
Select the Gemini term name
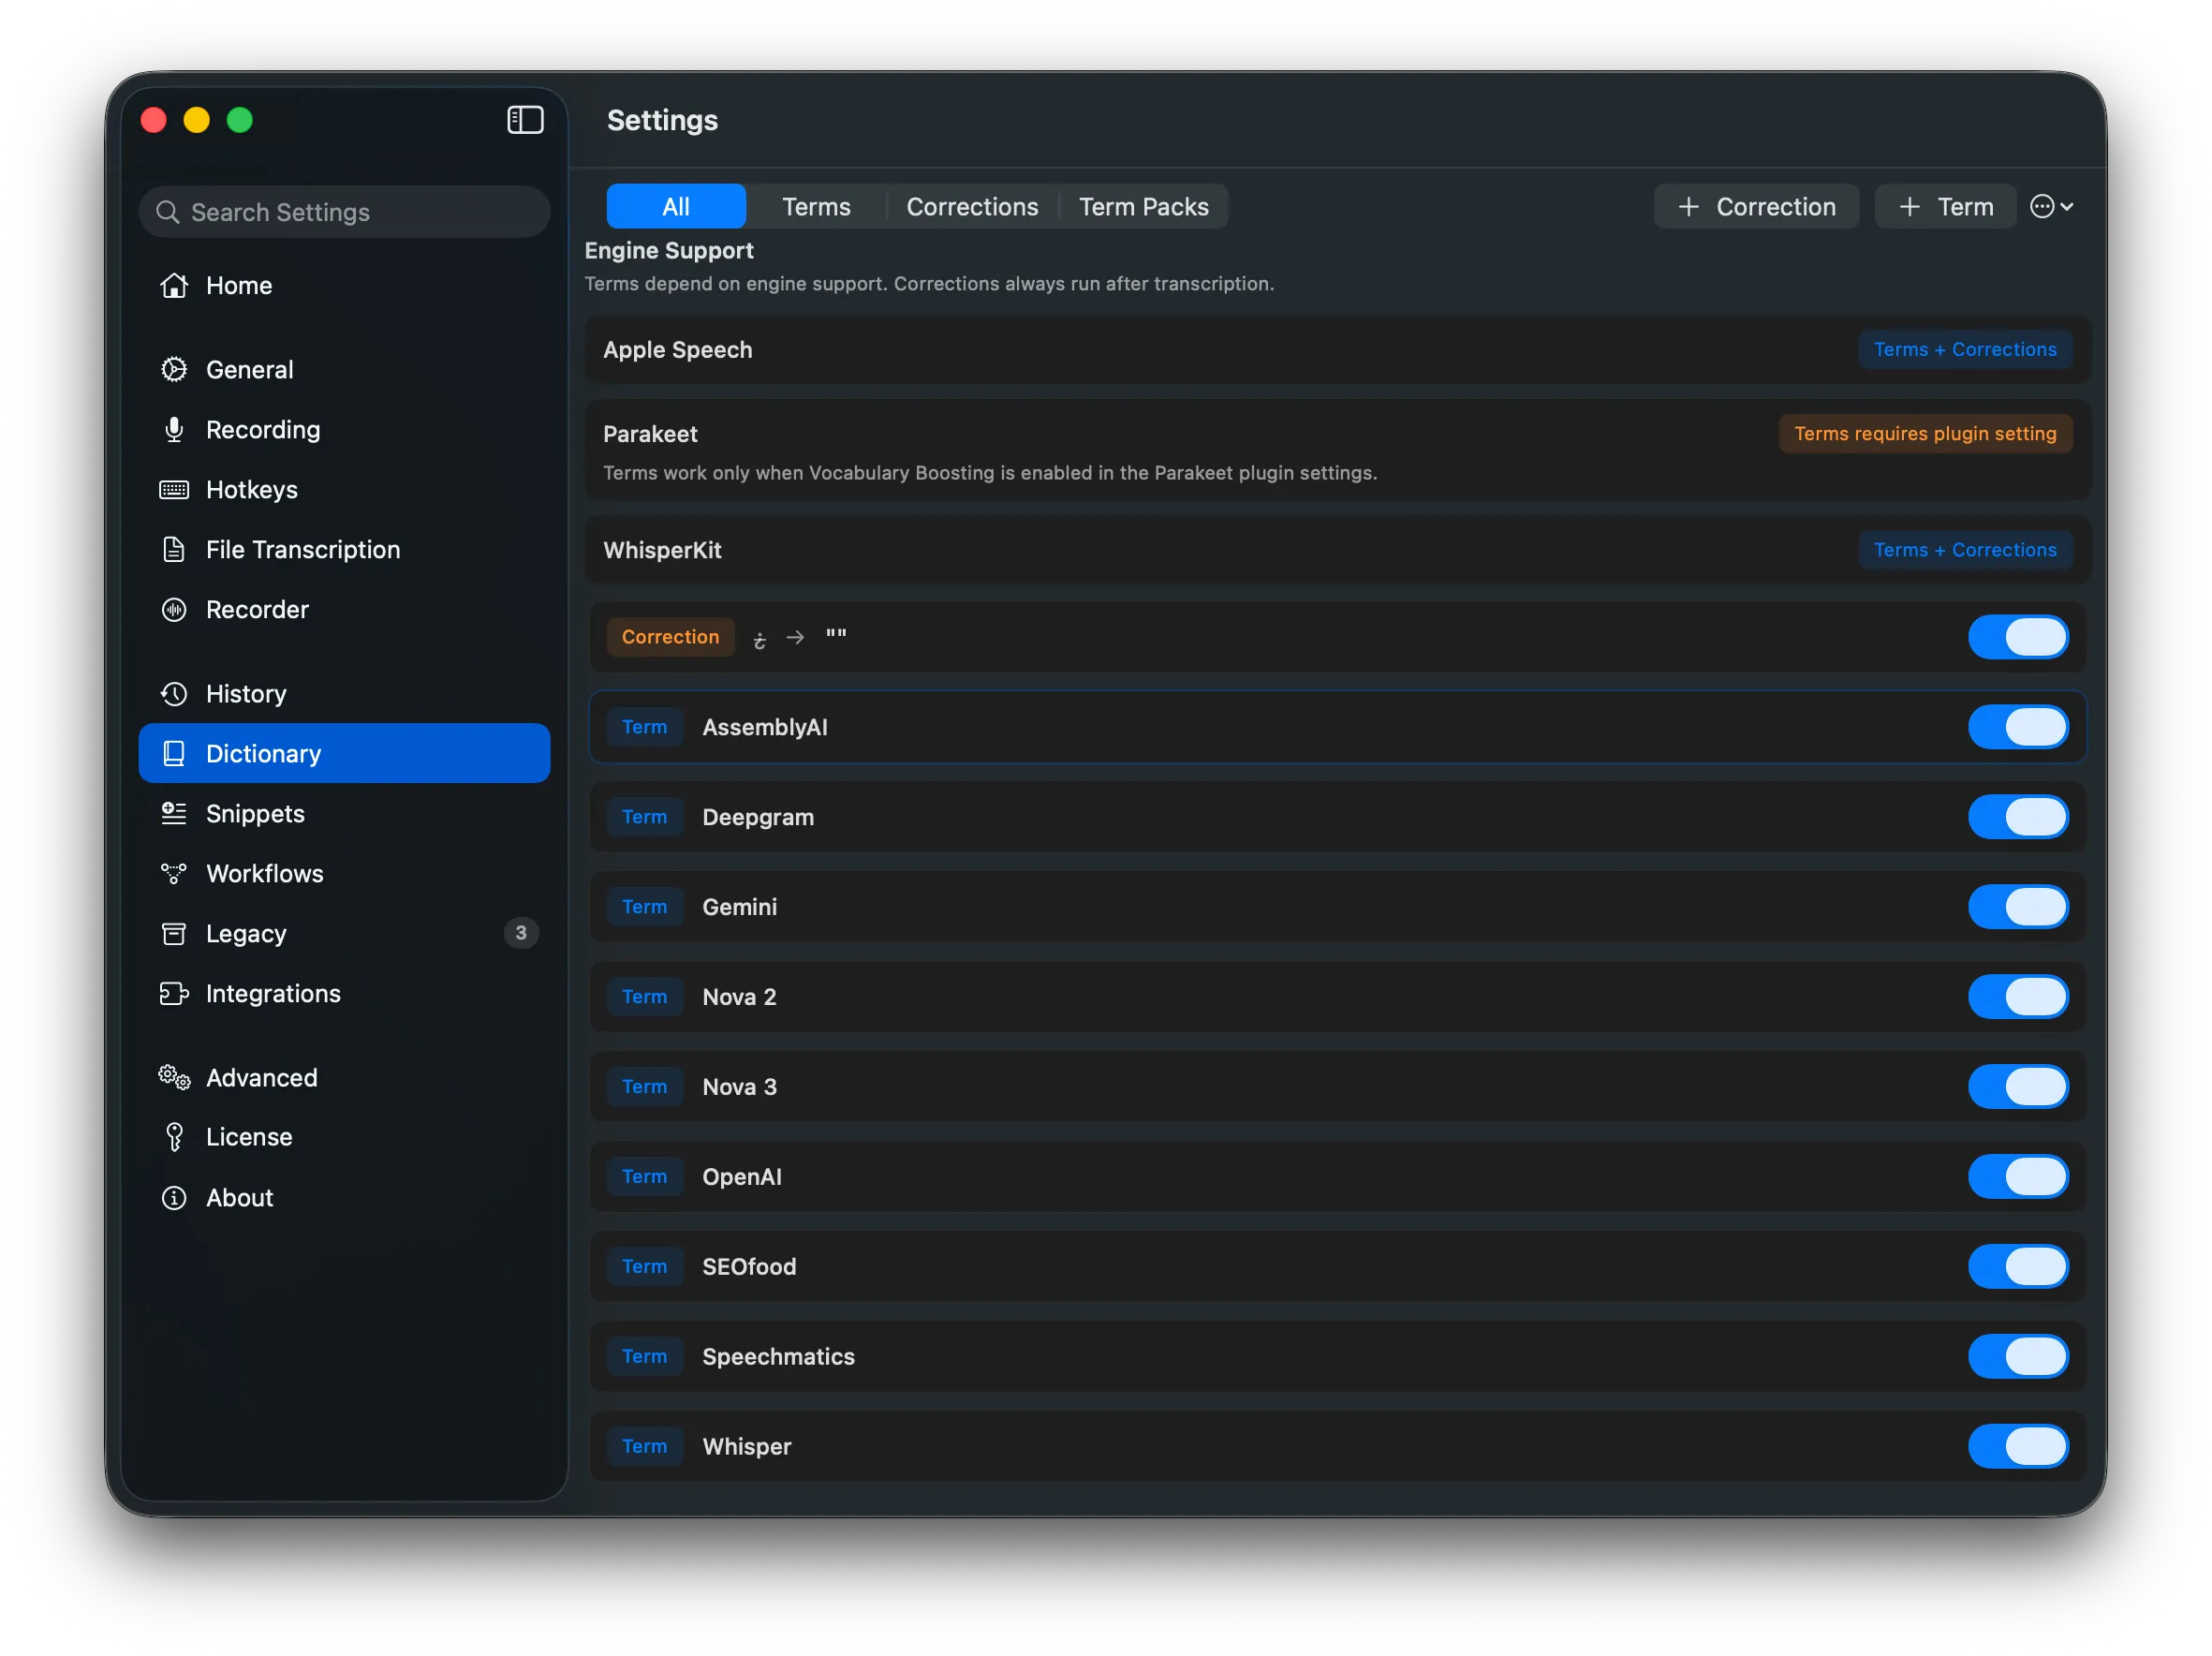739,907
